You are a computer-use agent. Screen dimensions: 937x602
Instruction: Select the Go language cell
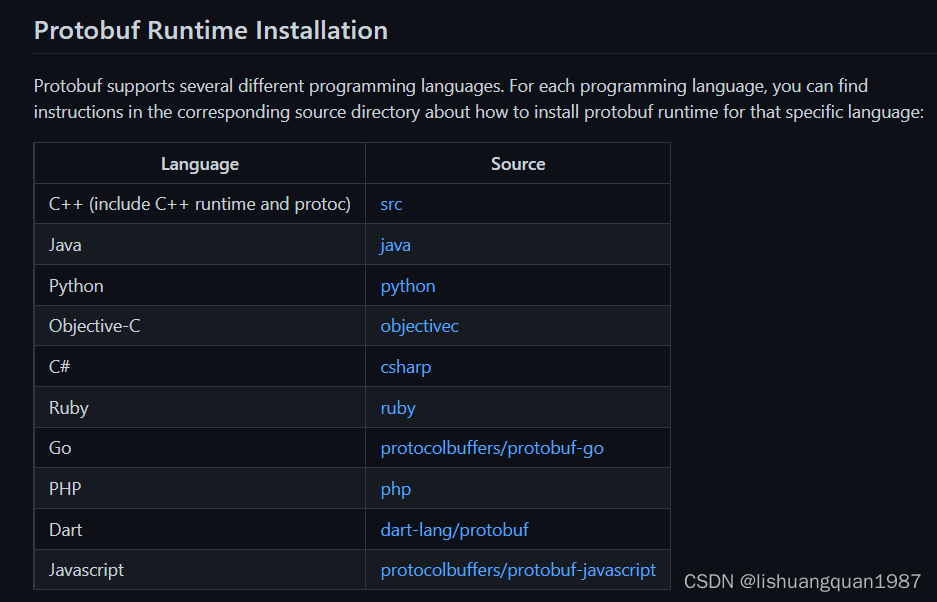[x=60, y=448]
